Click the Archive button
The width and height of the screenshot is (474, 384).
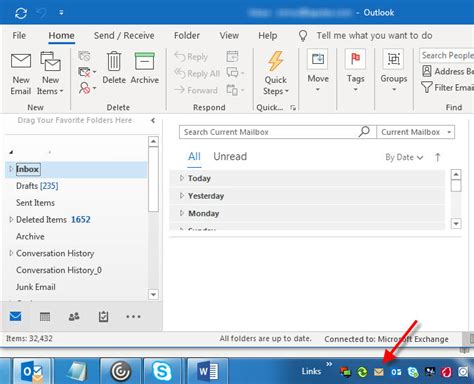(145, 68)
